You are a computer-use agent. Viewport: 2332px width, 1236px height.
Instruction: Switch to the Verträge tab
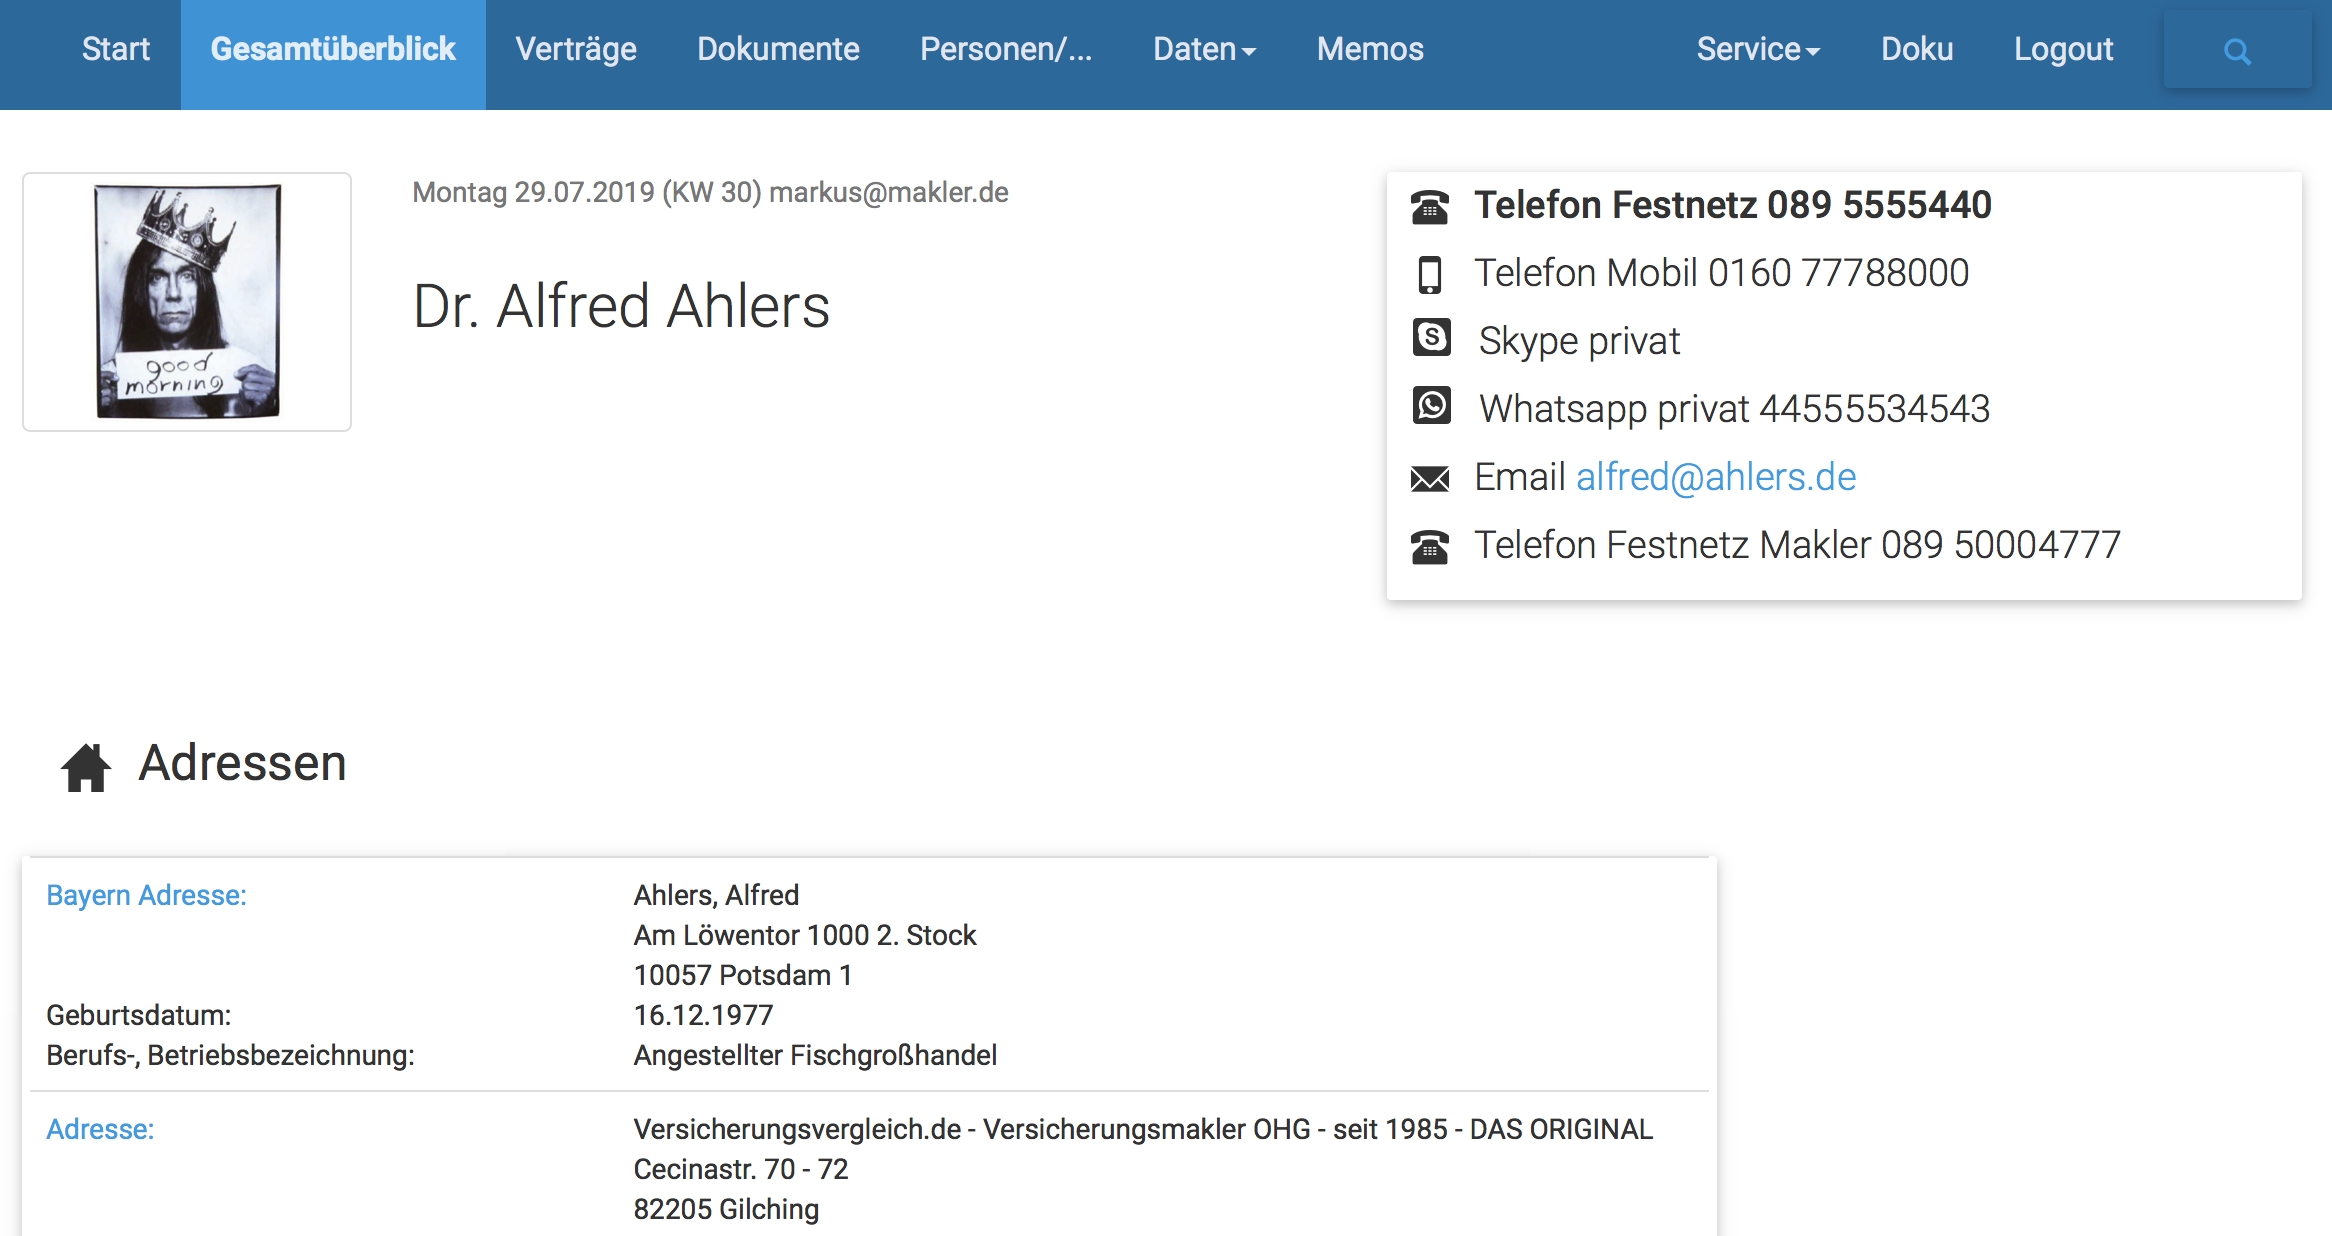point(576,50)
